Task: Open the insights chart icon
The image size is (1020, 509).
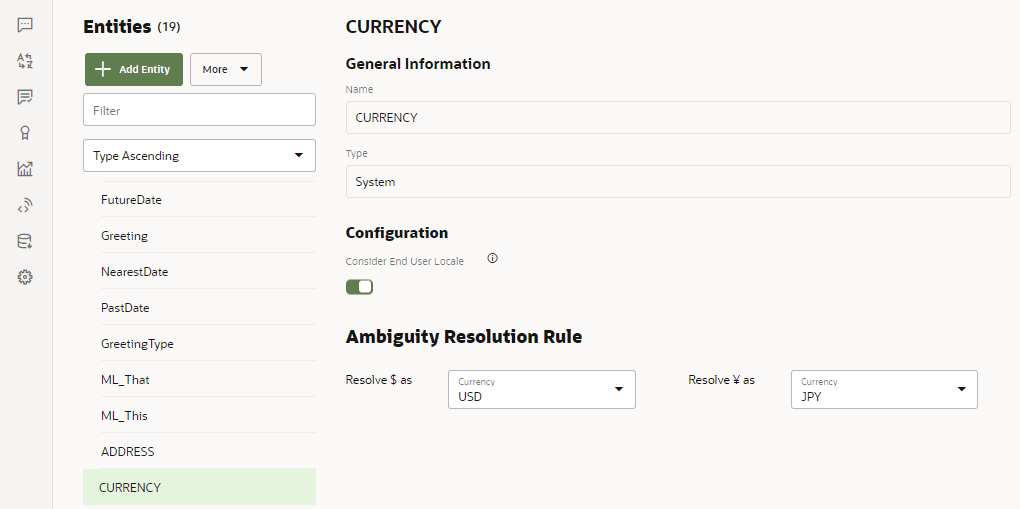Action: click(26, 169)
